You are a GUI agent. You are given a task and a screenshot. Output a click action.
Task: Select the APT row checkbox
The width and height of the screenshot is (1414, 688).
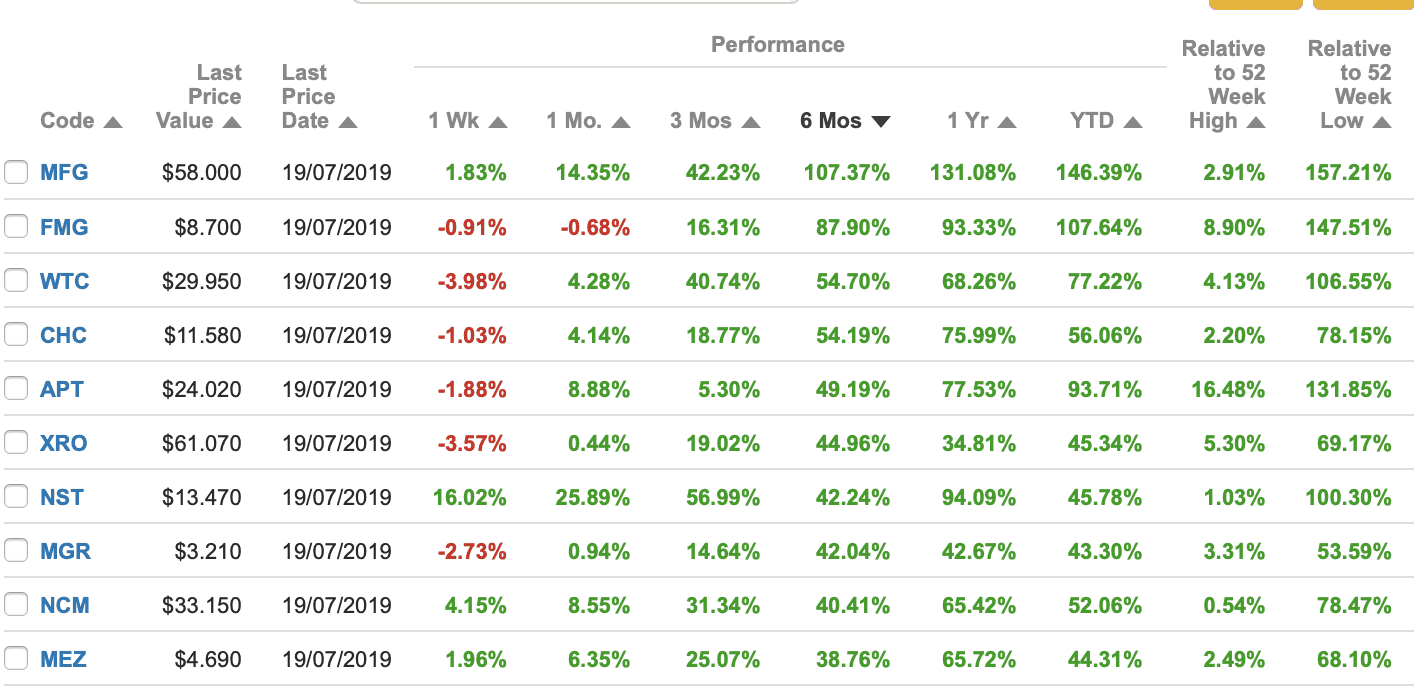click(16, 389)
